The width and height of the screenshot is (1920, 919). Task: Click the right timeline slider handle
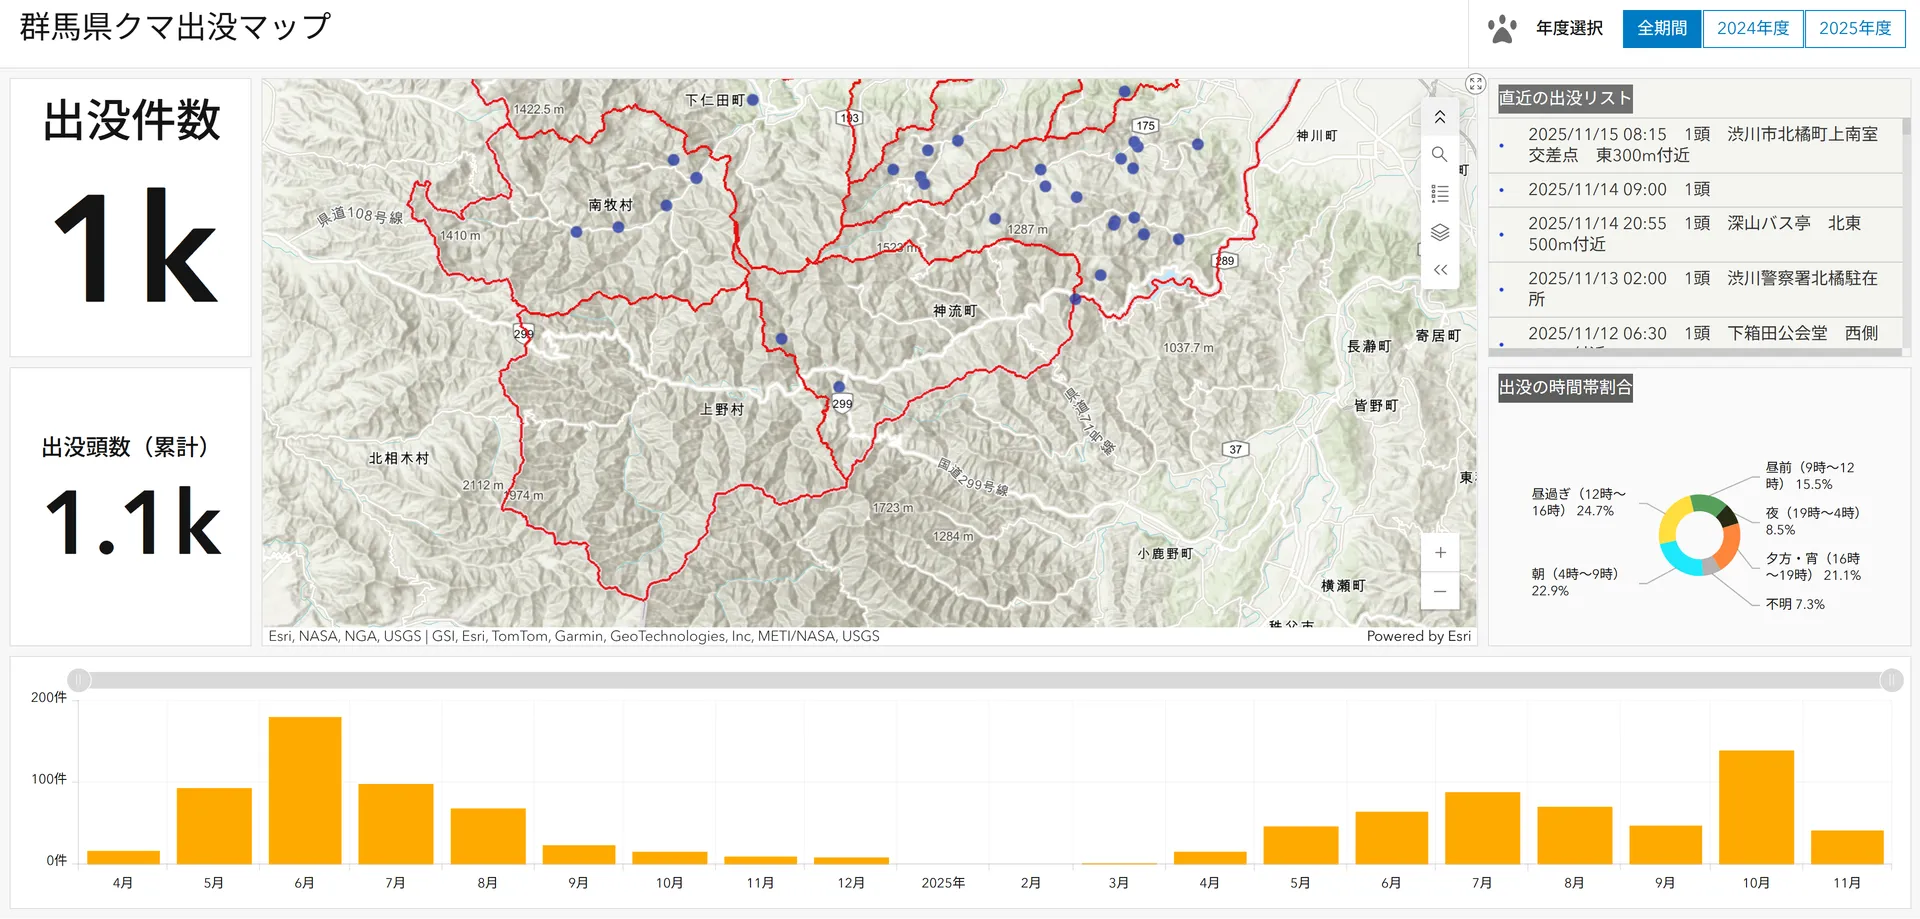1891,680
